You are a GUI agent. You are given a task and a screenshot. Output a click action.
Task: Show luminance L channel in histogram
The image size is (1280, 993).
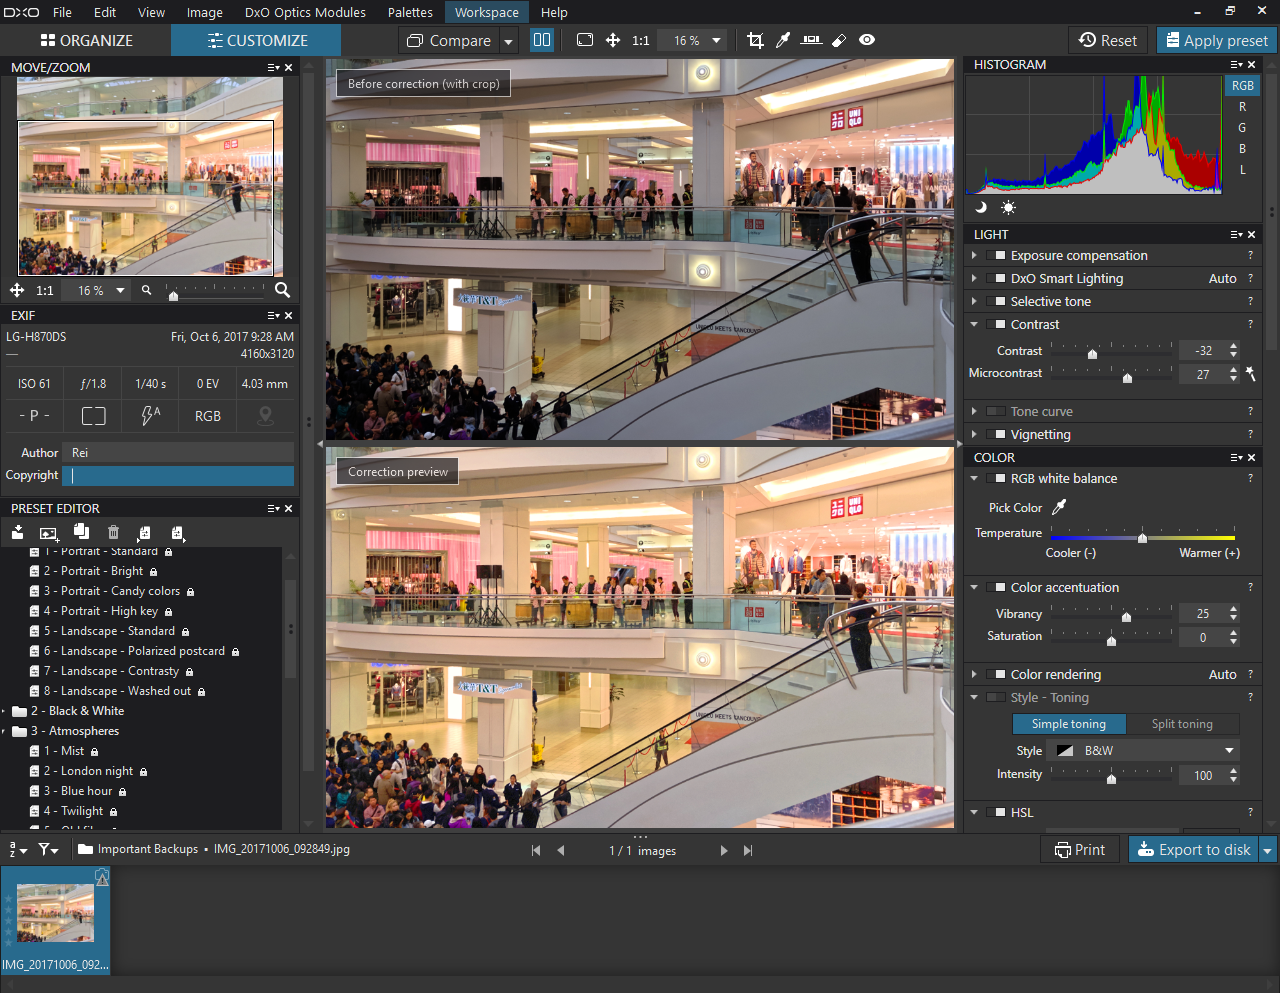(x=1242, y=170)
